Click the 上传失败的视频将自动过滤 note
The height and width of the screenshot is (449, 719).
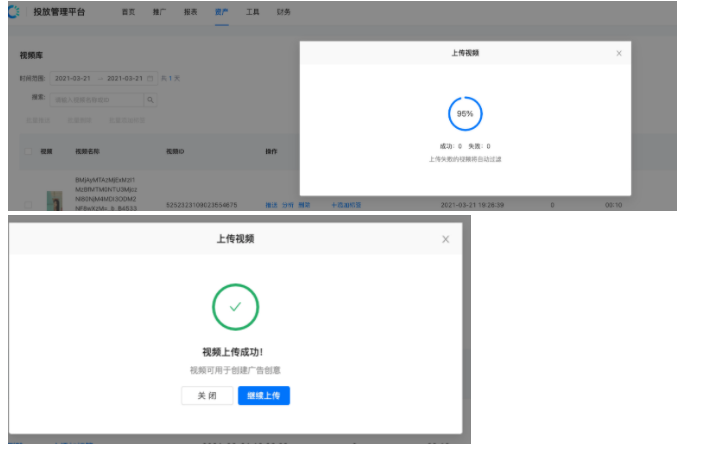click(x=465, y=159)
